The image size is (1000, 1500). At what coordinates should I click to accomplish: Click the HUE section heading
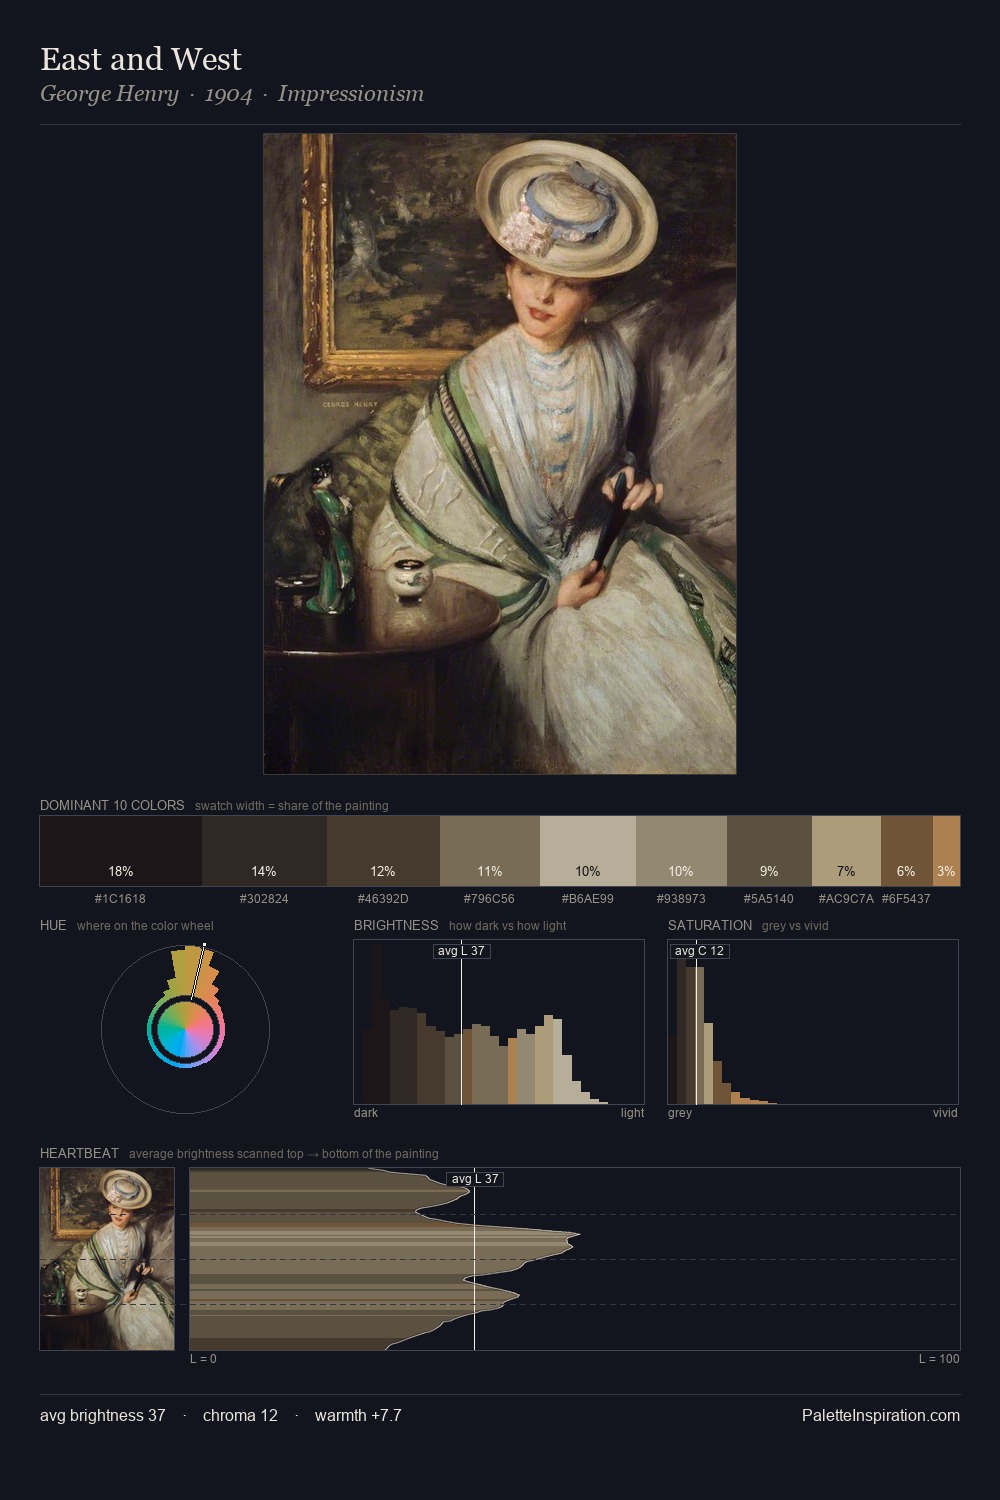click(x=53, y=925)
